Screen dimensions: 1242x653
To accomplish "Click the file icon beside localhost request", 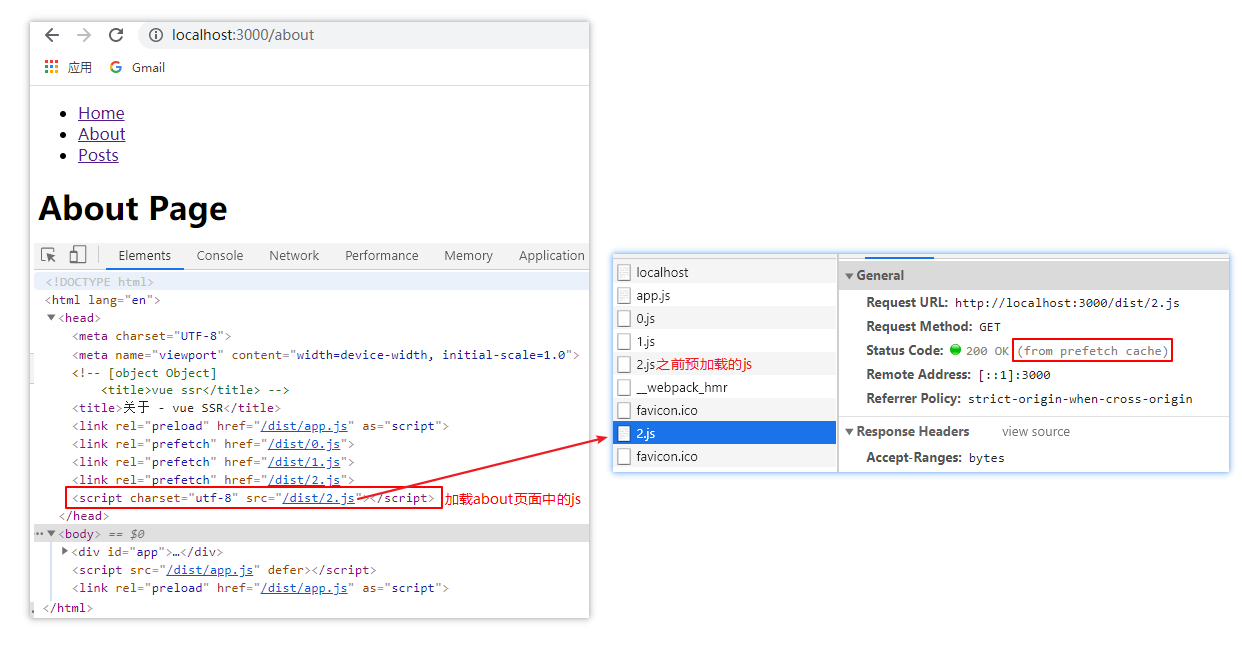I will [x=624, y=272].
